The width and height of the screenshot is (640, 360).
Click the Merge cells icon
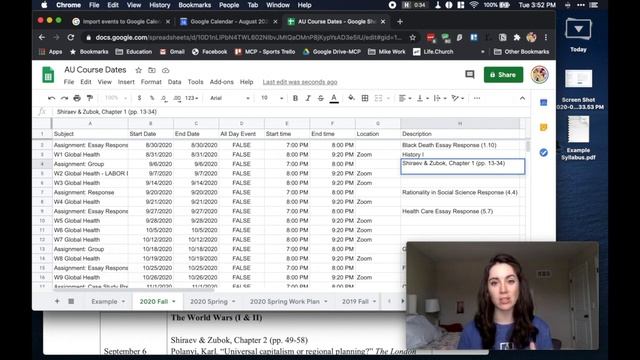pyautogui.click(x=378, y=98)
